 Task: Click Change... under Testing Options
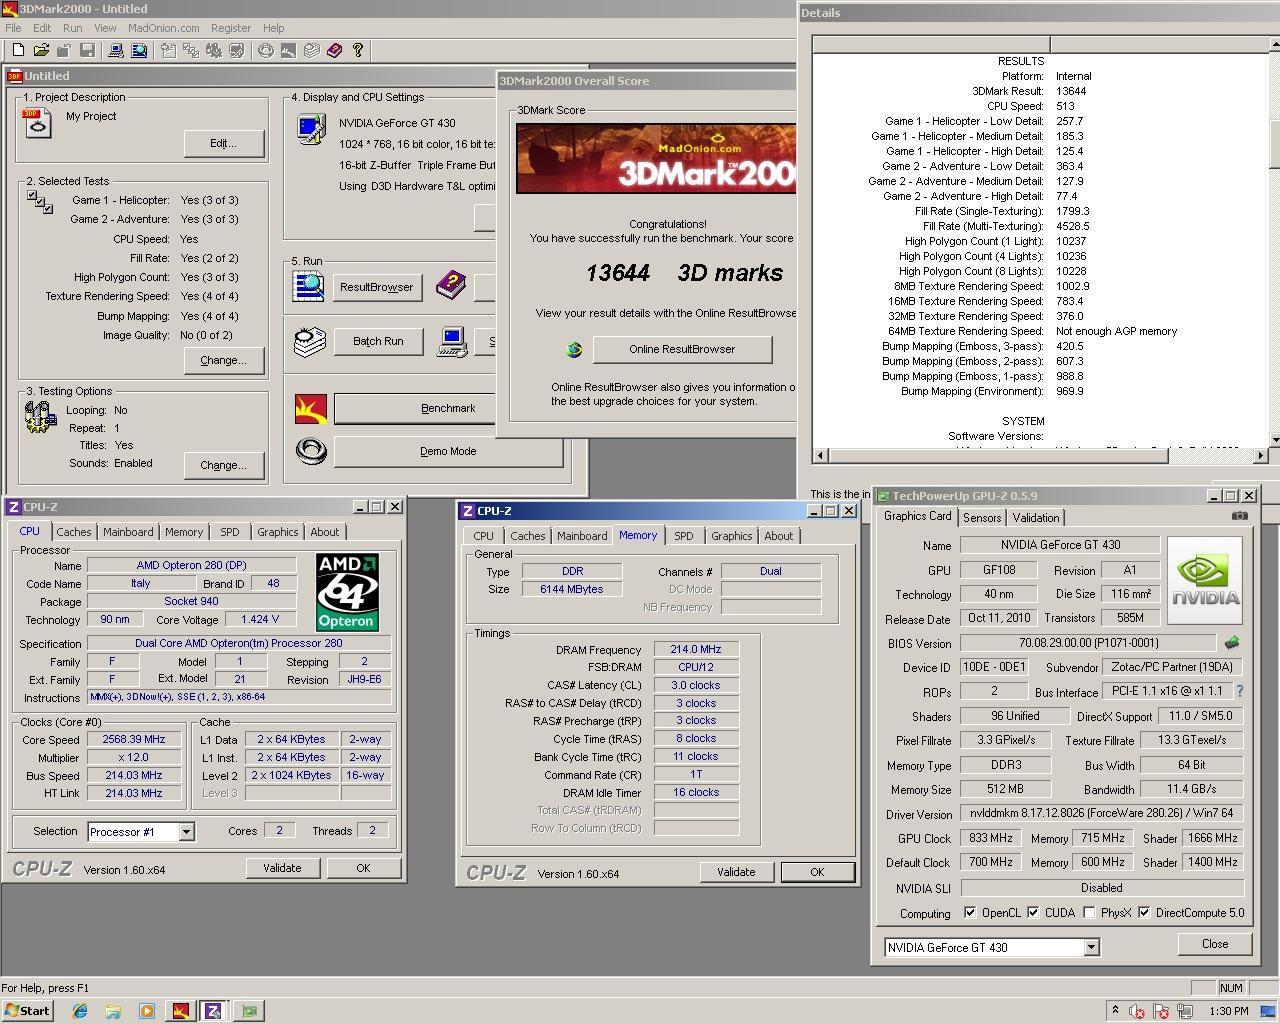click(x=223, y=465)
